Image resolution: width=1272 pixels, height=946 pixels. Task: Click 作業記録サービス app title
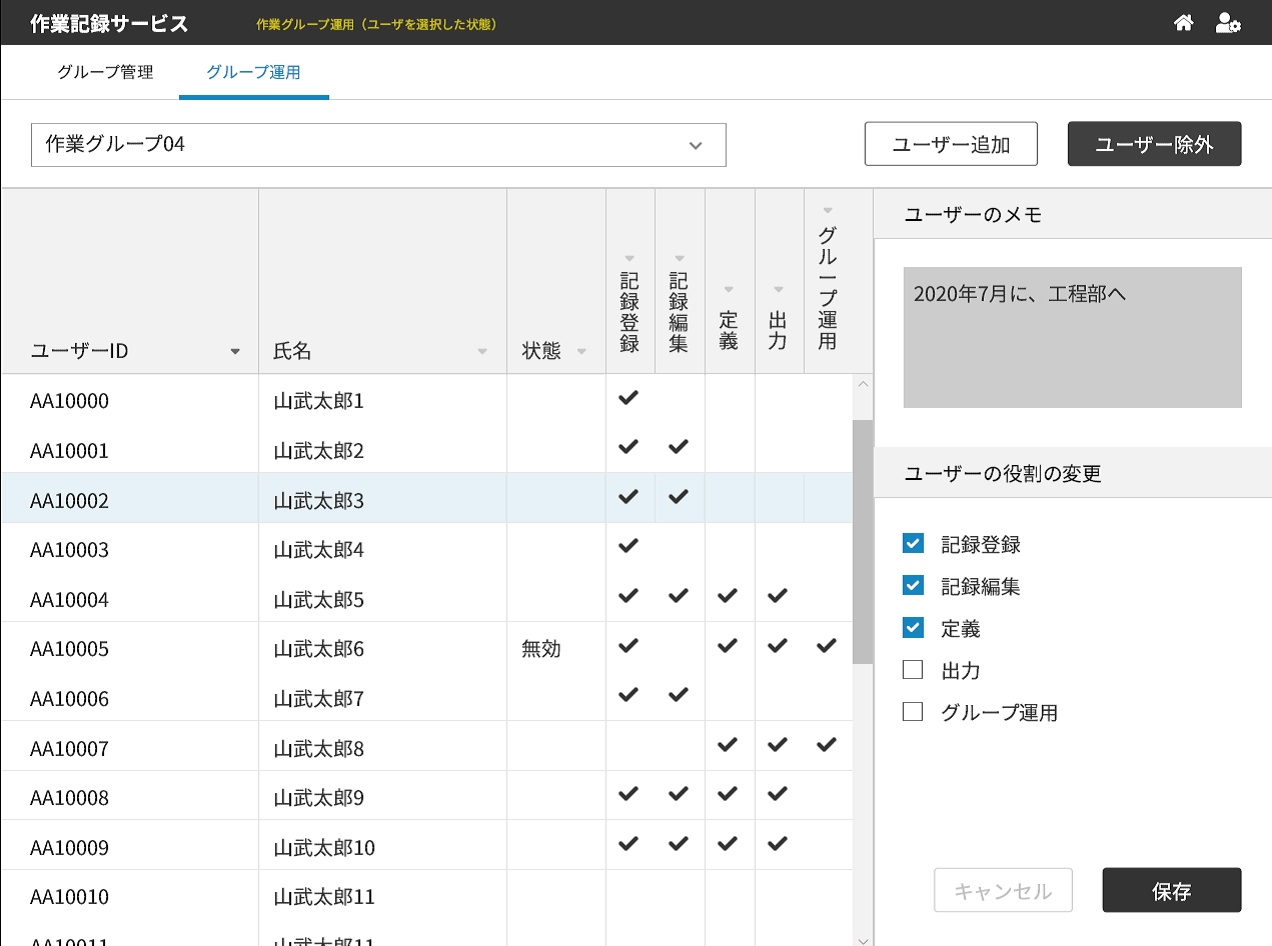(109, 23)
